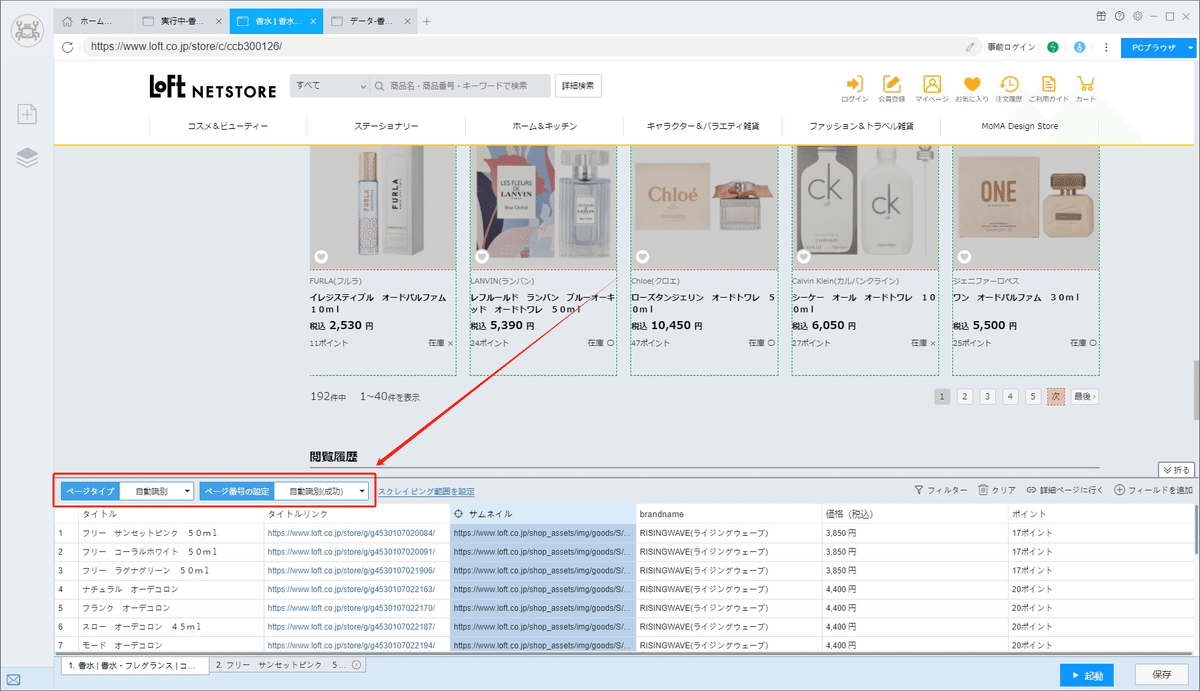Screen dimensions: 1200x691
Task: Open コスメ&ビューティー menu
Action: 228,126
